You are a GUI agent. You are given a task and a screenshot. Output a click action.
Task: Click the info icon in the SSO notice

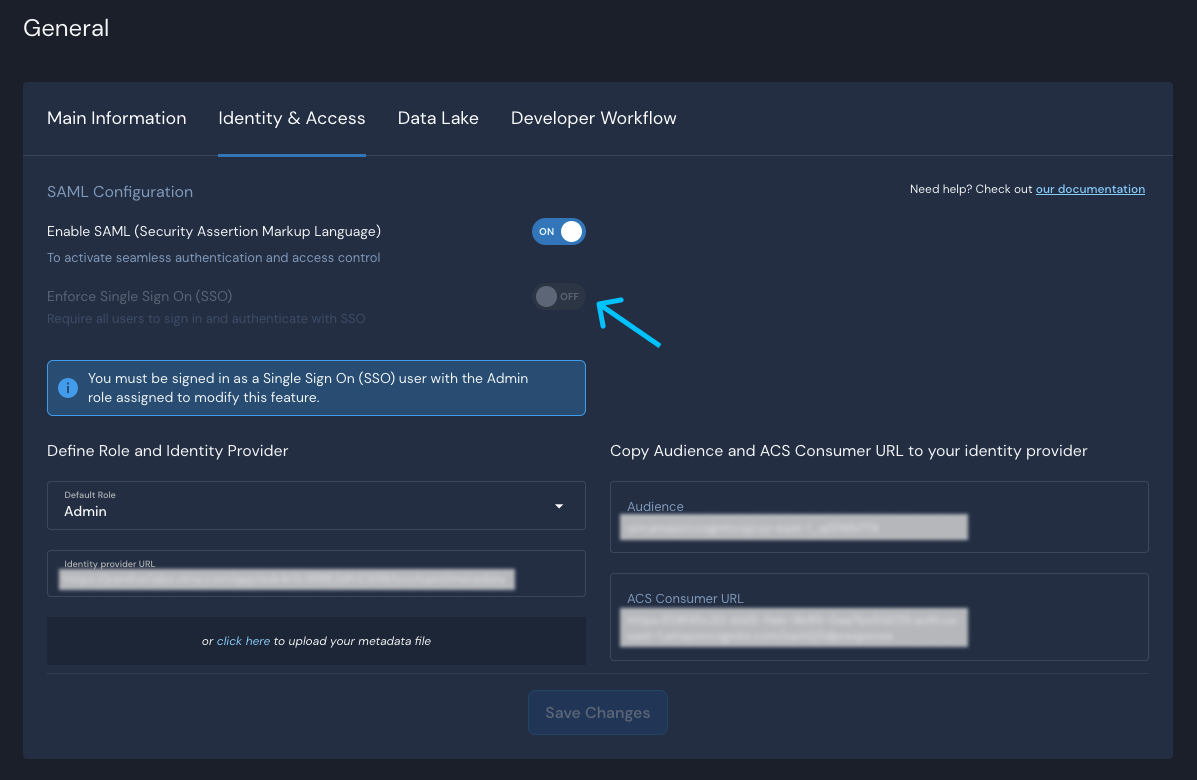coord(68,386)
